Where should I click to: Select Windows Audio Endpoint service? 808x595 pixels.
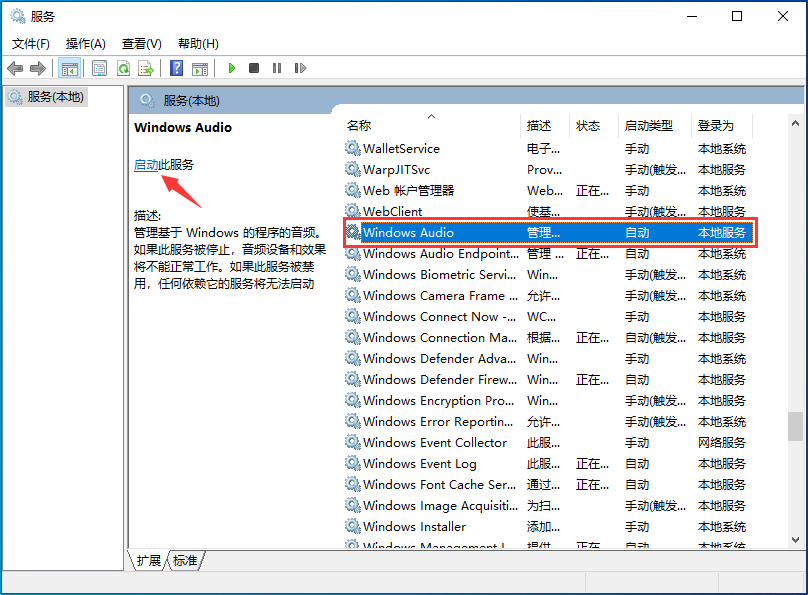(441, 253)
